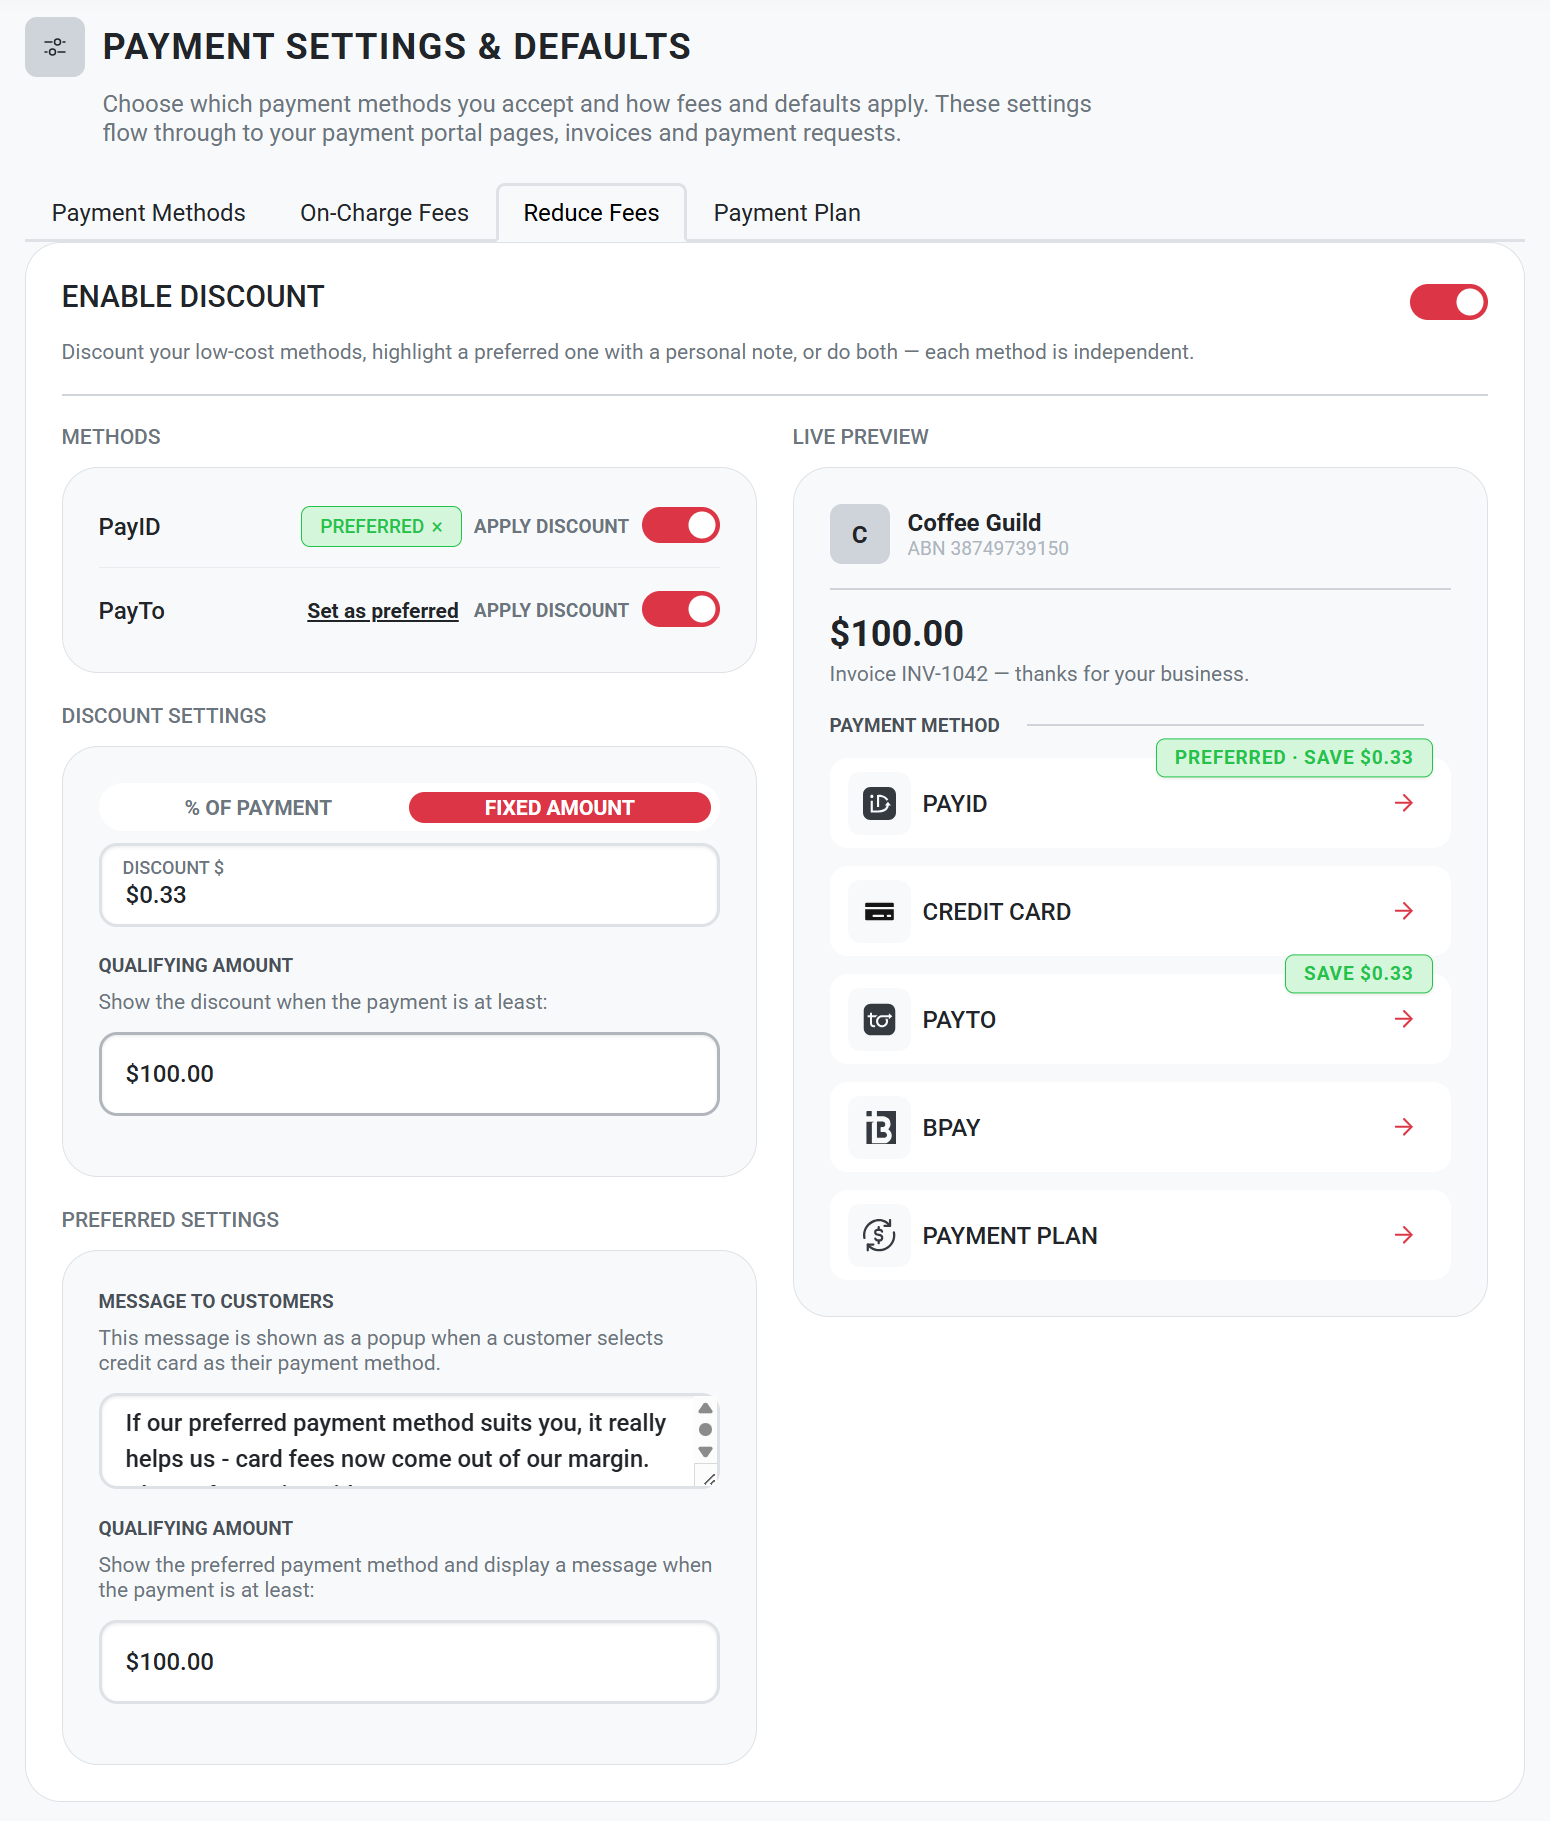Click the payment plan cycle-dollar icon
This screenshot has height=1821, width=1550.
tap(879, 1235)
